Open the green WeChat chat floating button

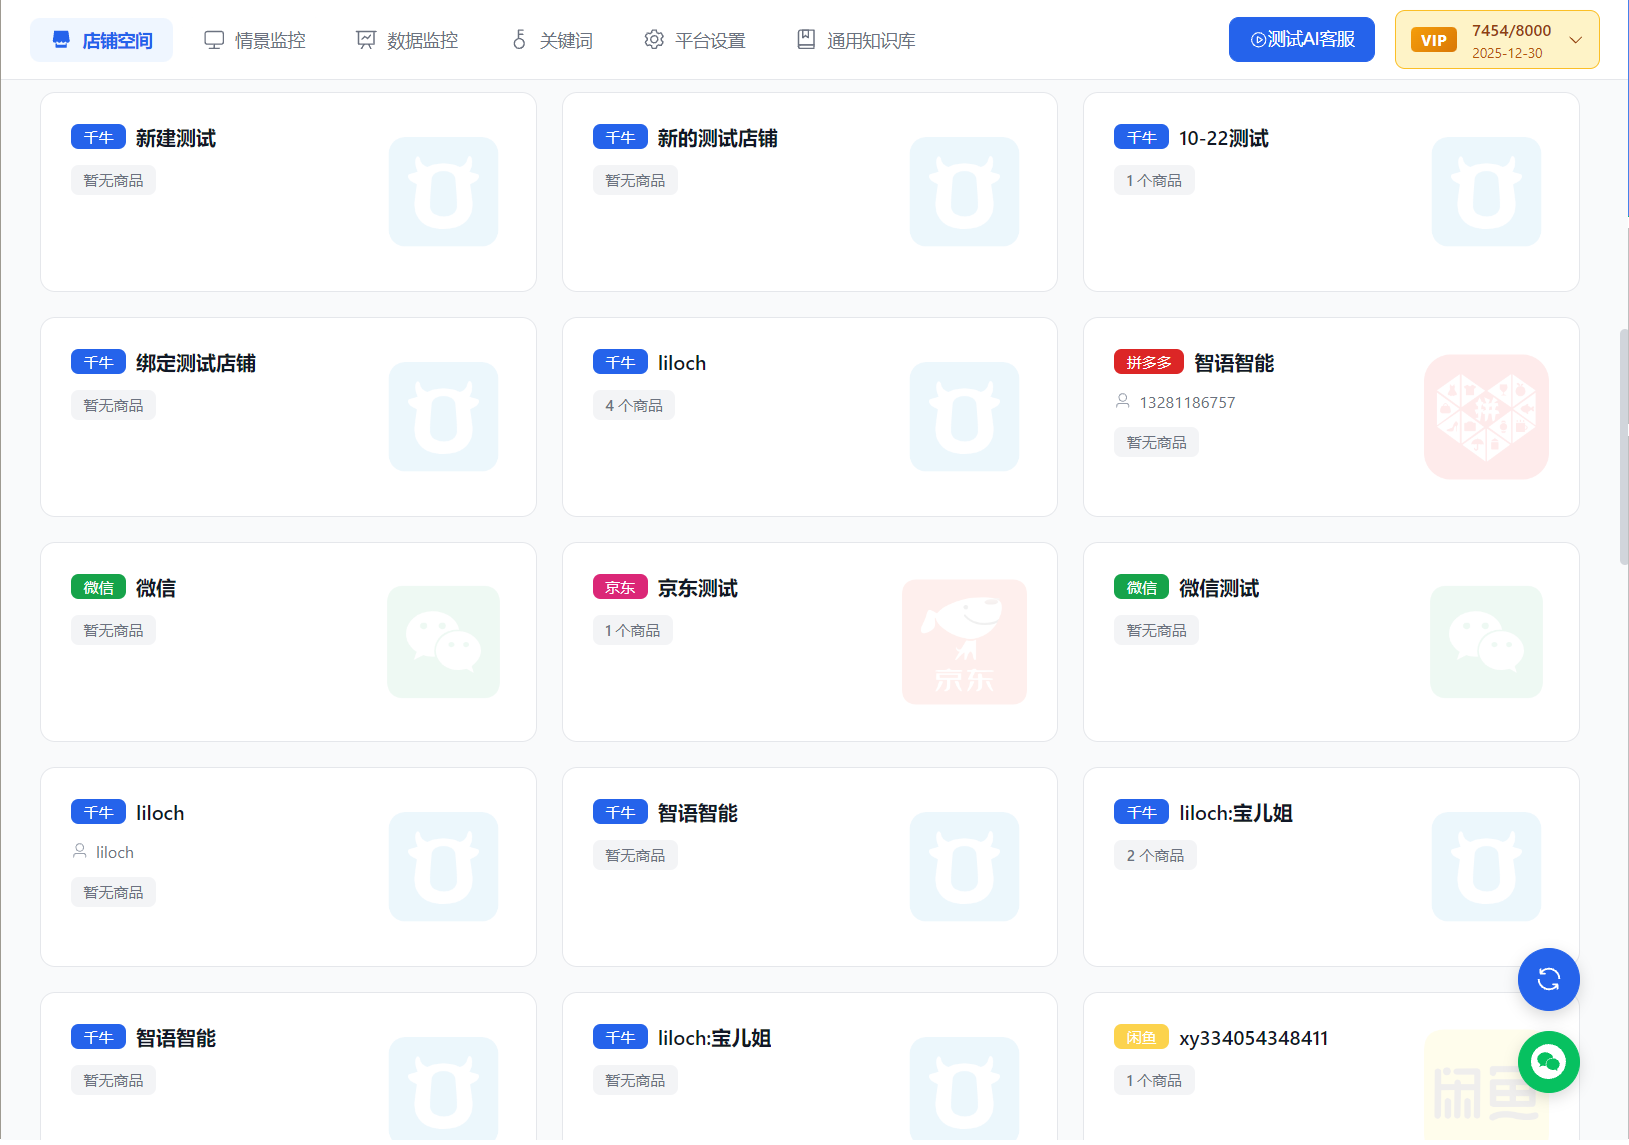coord(1548,1061)
